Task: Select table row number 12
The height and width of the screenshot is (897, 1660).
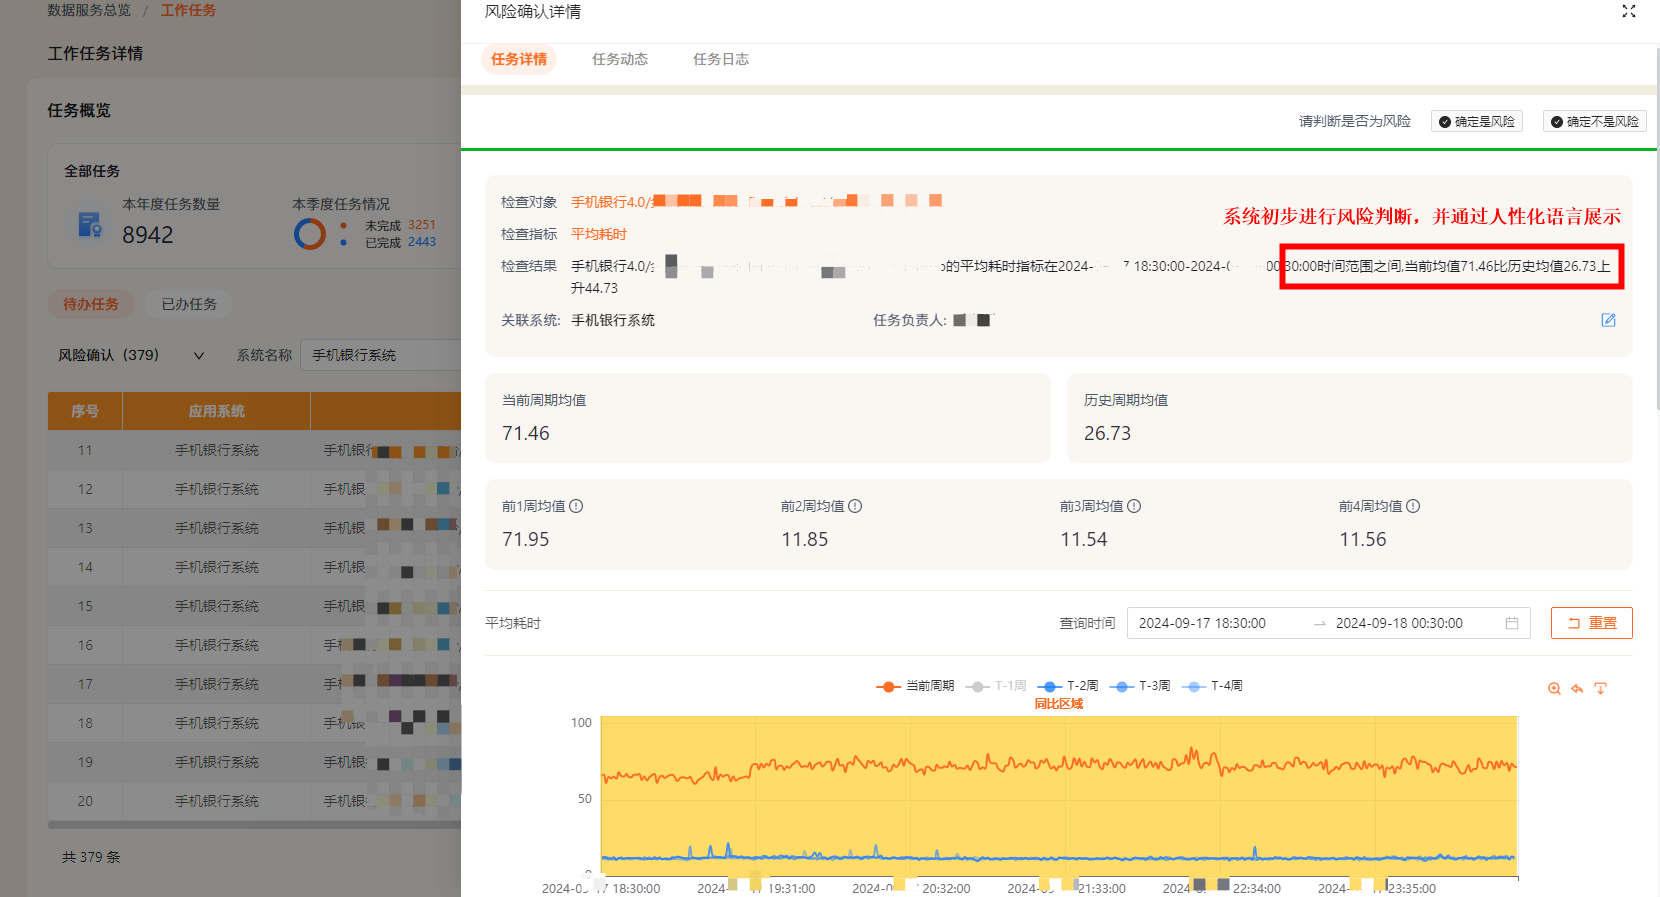Action: click(254, 489)
